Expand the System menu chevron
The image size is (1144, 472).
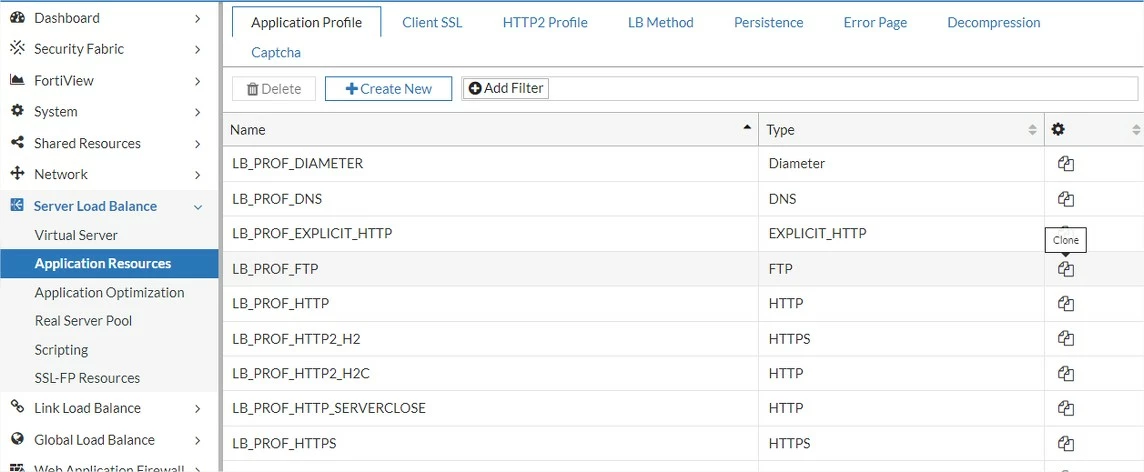click(x=198, y=112)
